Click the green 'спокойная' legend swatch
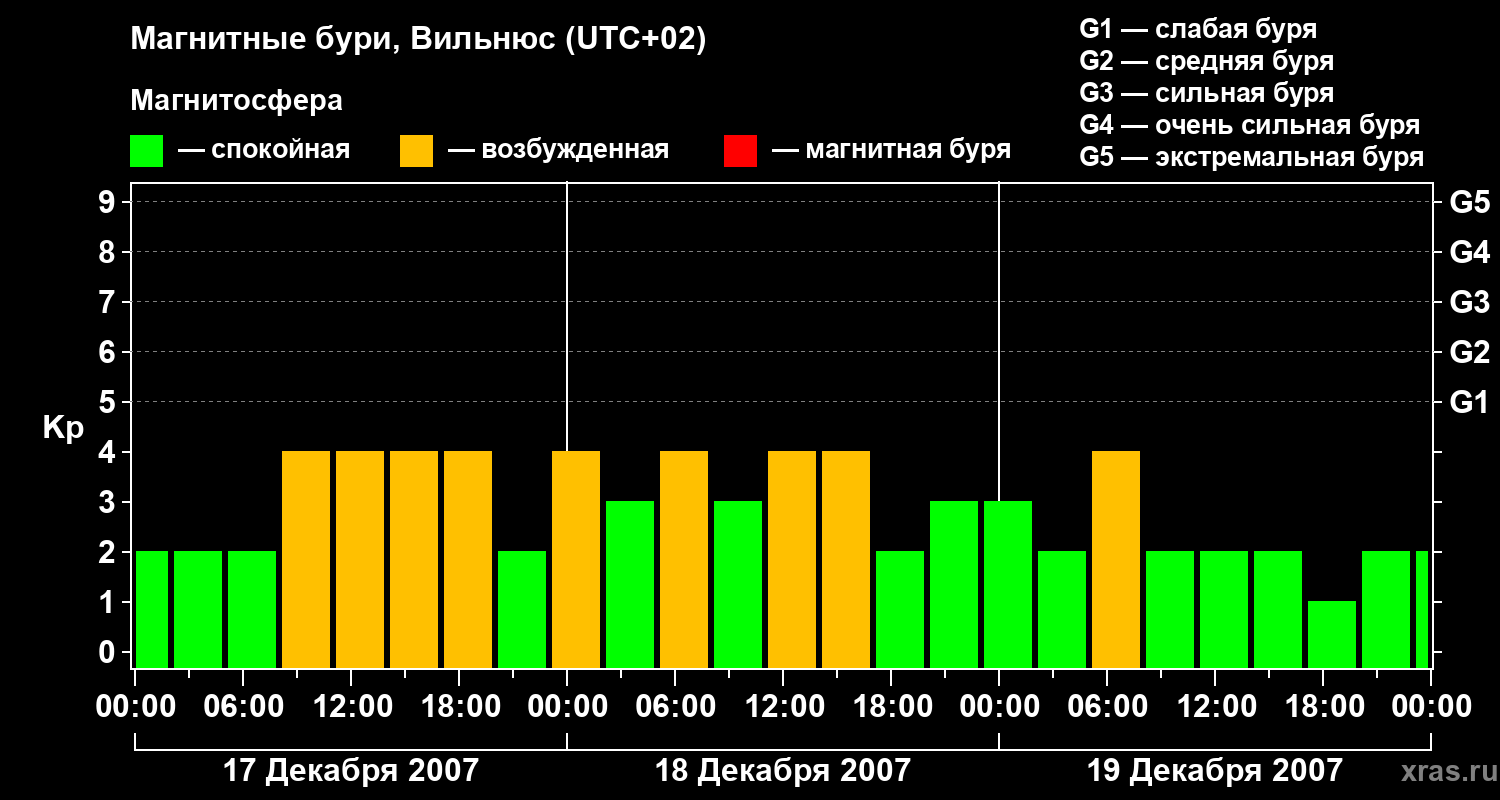This screenshot has height=800, width=1500. 146,151
